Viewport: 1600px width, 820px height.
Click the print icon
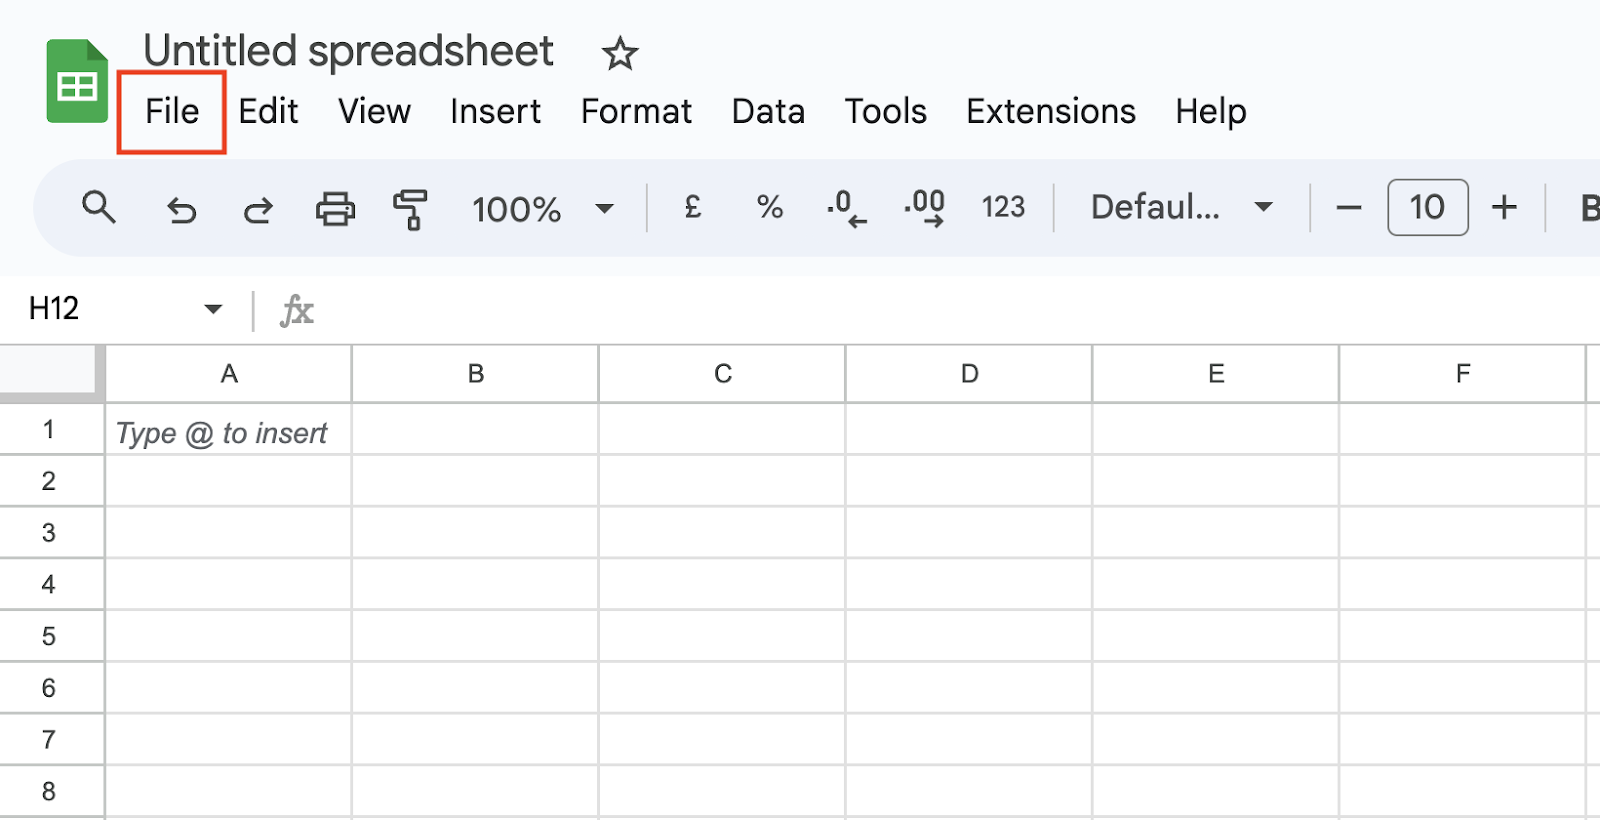335,209
